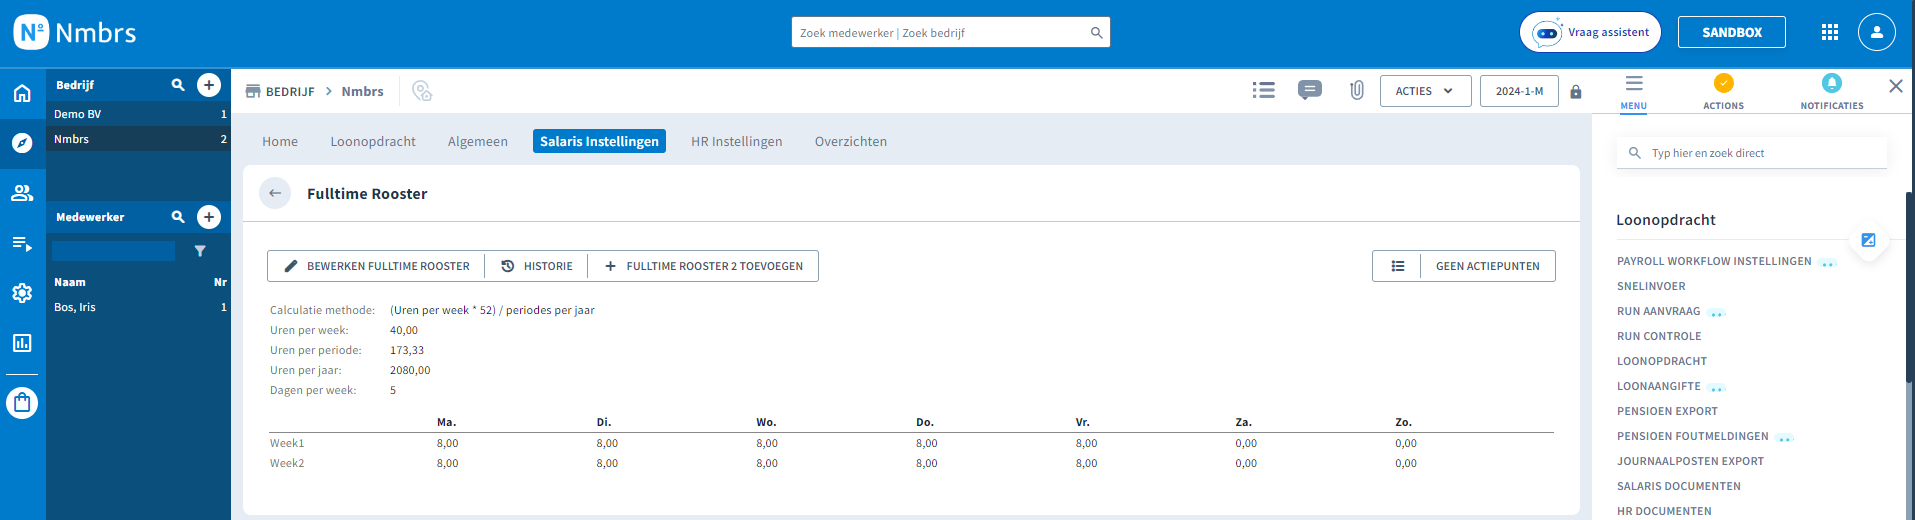The height and width of the screenshot is (520, 1915).
Task: Focus the employee name filter field
Action: (x=113, y=251)
